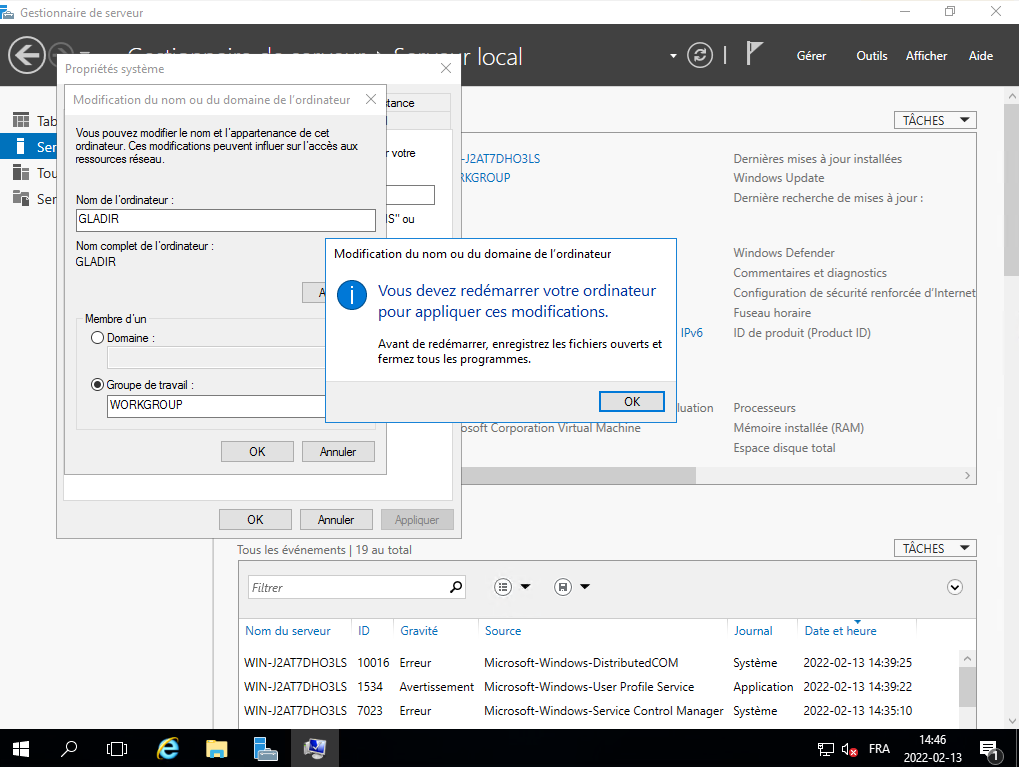Select the Groupe de travail radio button
1019x767 pixels.
[x=97, y=384]
